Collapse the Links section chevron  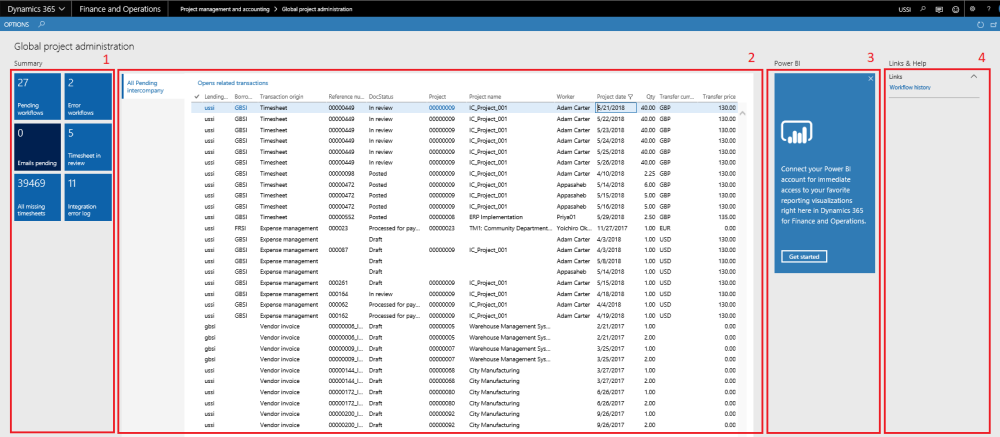(x=973, y=77)
